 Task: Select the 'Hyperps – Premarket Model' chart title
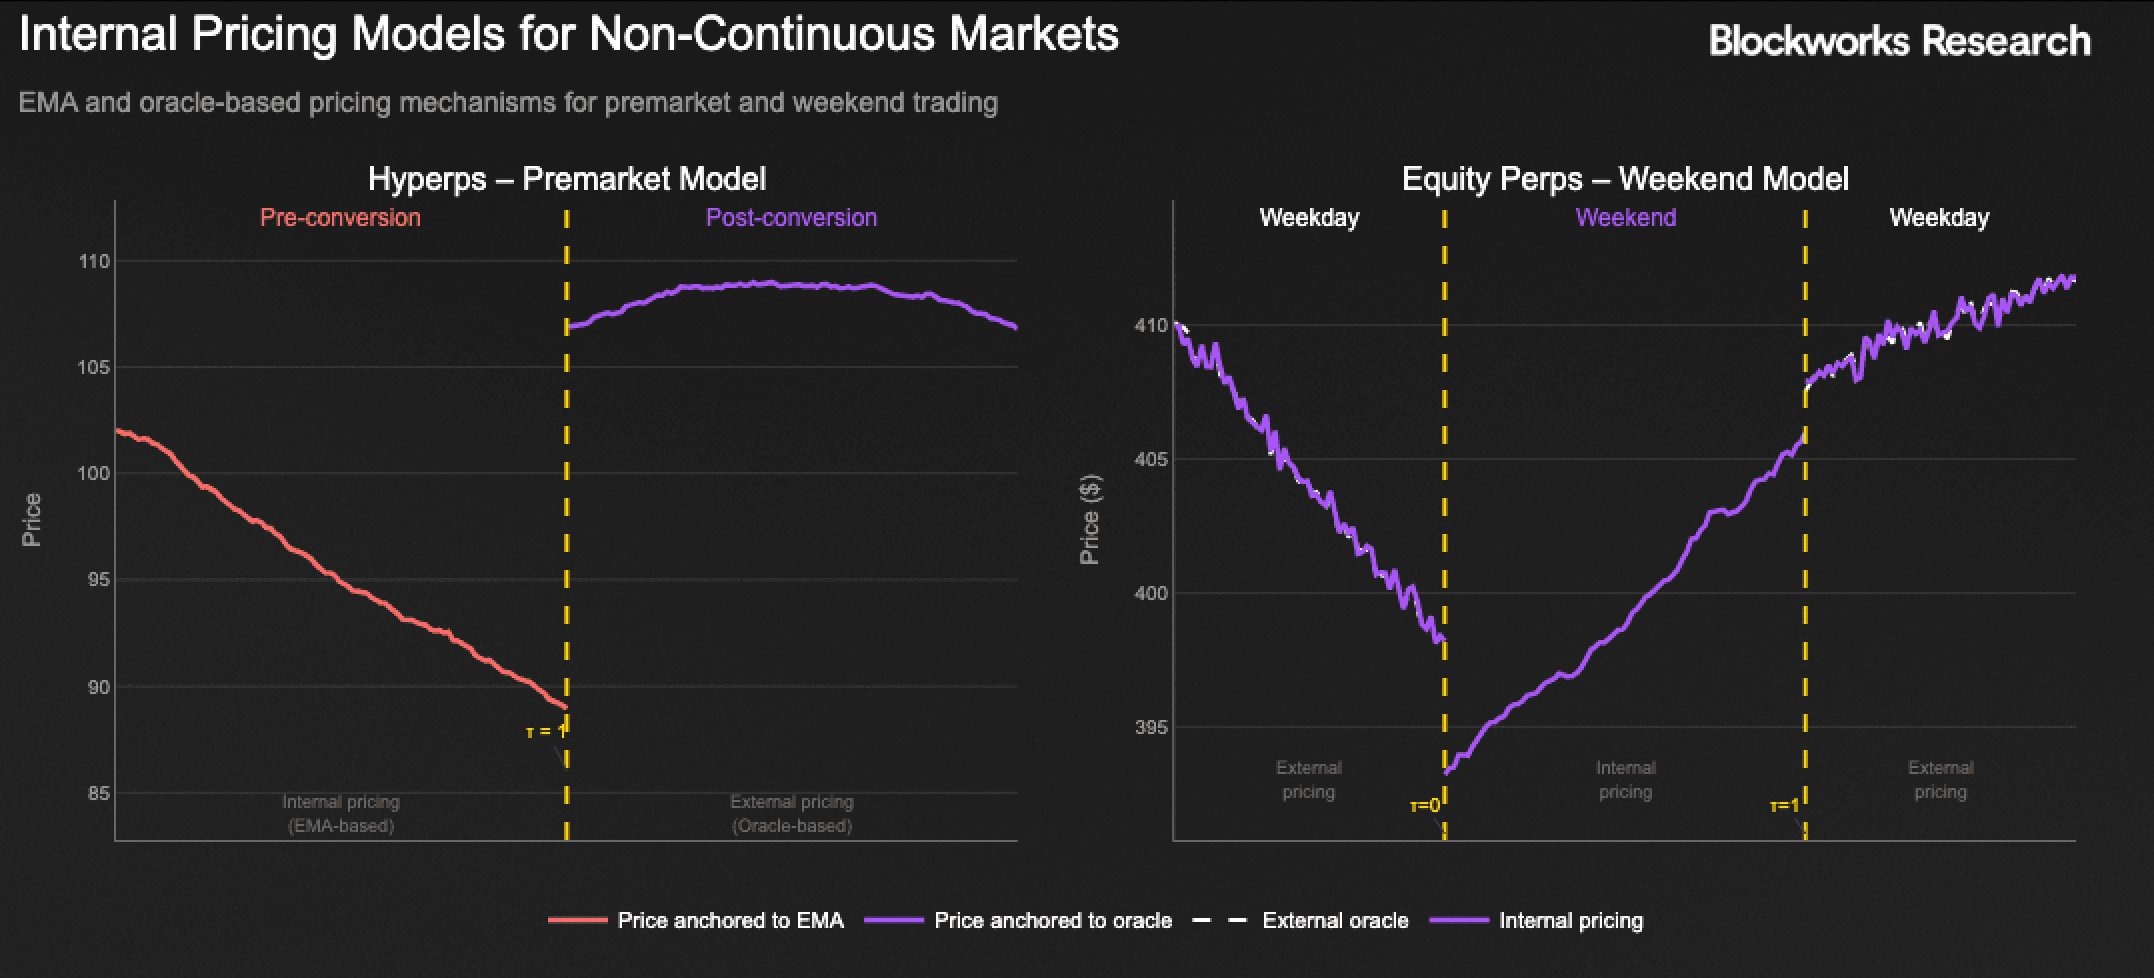click(x=567, y=179)
